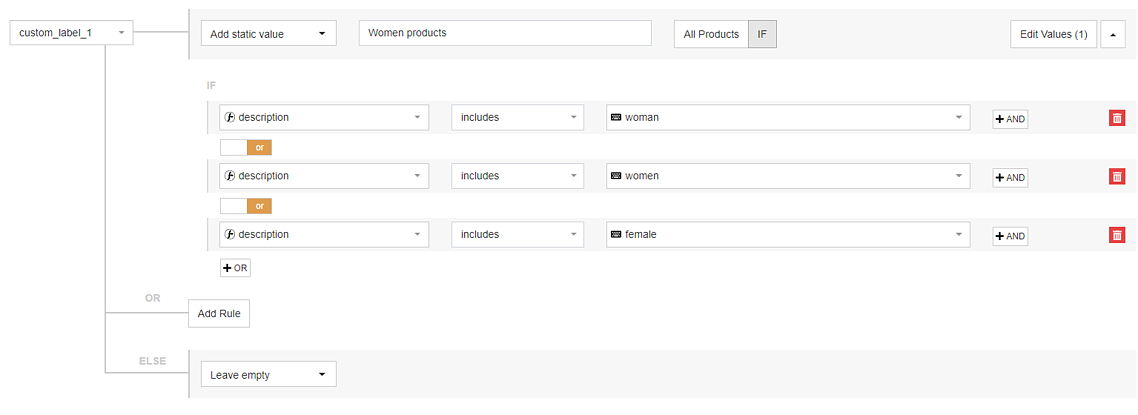Click the Add Rule button
The height and width of the screenshot is (415, 1138).
(x=219, y=314)
